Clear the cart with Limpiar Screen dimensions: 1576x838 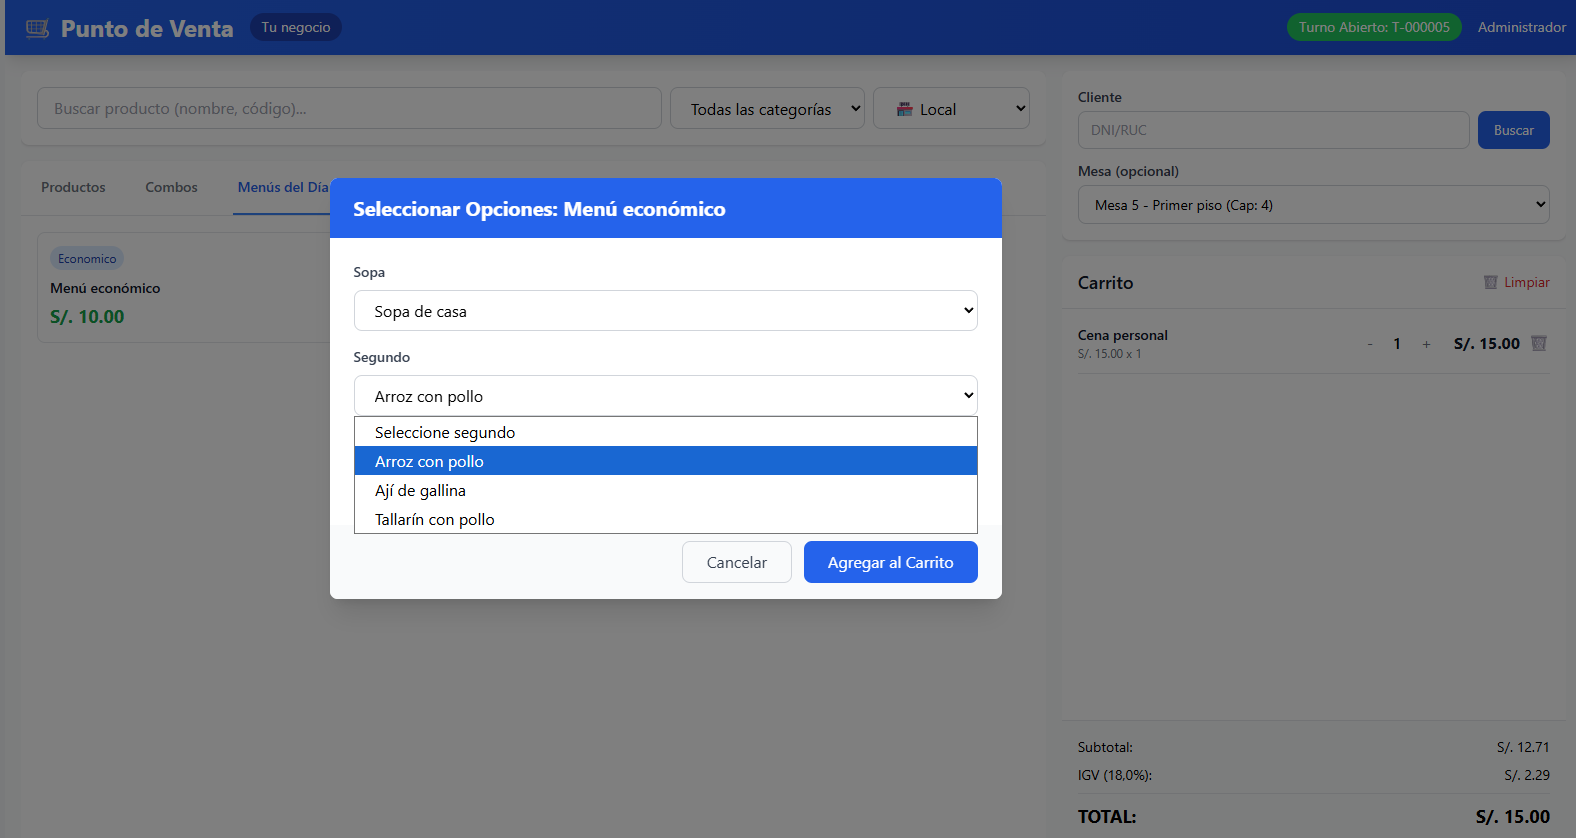[x=1517, y=283]
